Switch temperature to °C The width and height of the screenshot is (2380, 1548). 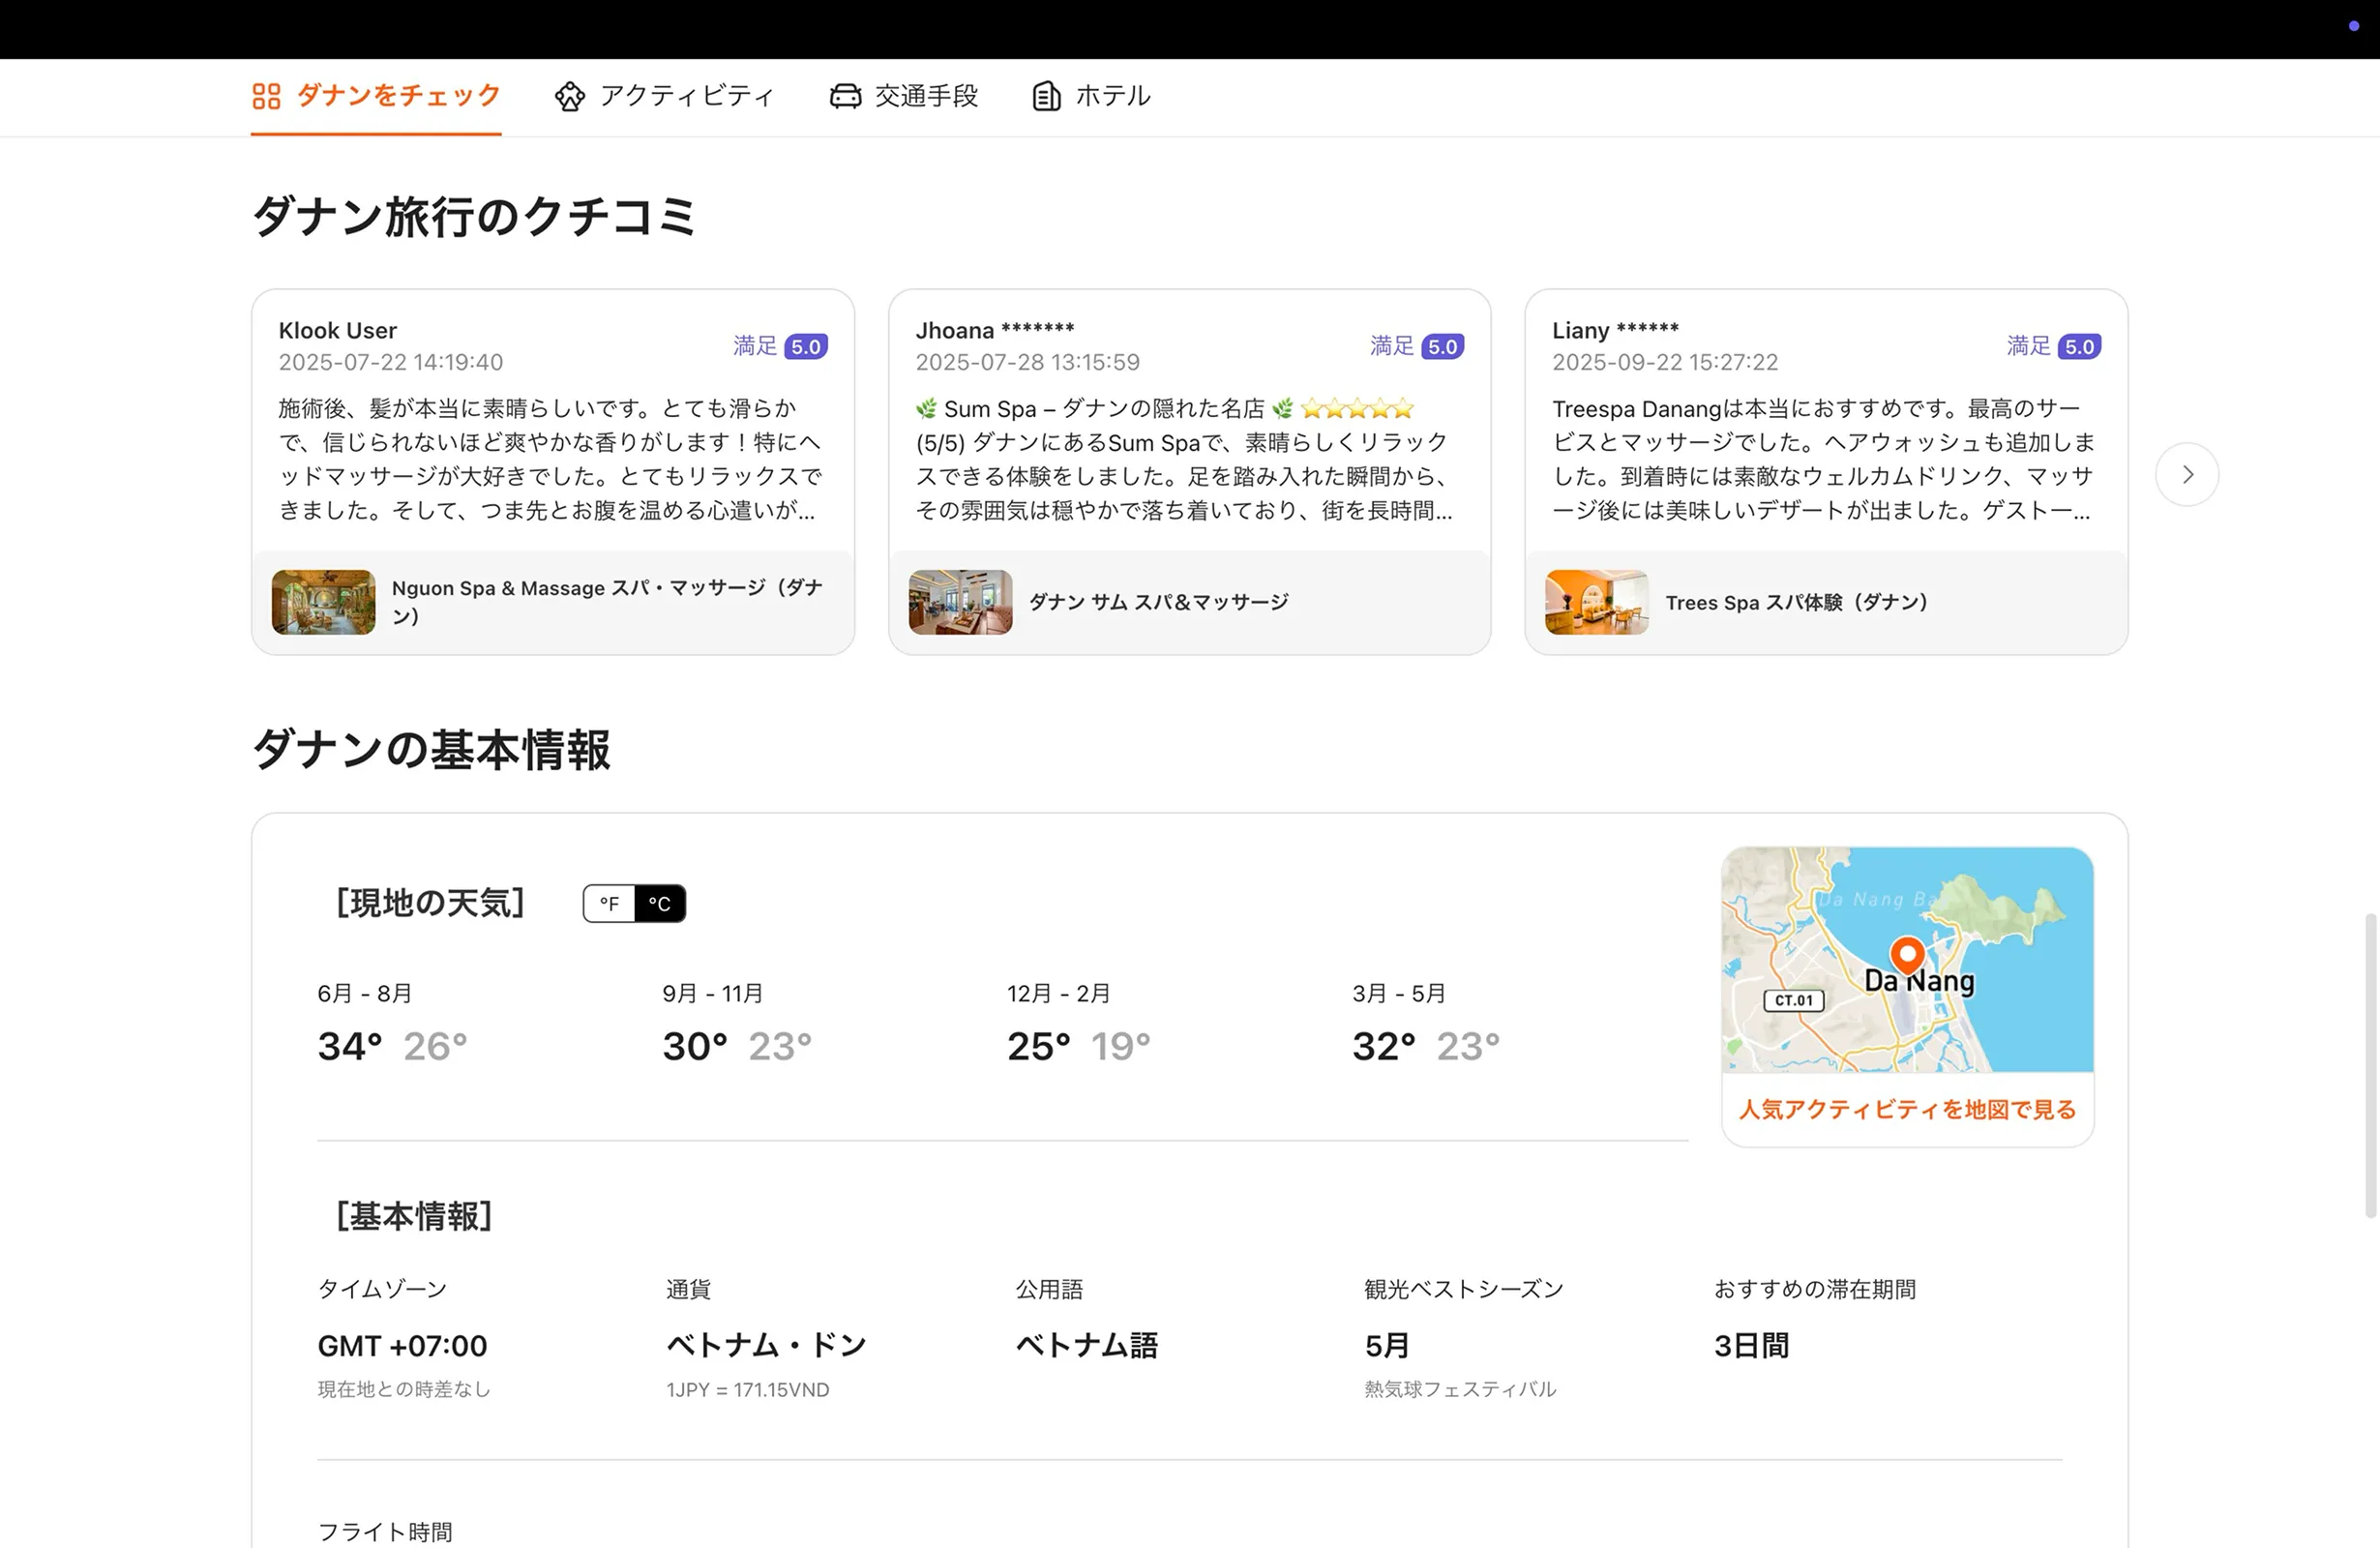[x=660, y=903]
